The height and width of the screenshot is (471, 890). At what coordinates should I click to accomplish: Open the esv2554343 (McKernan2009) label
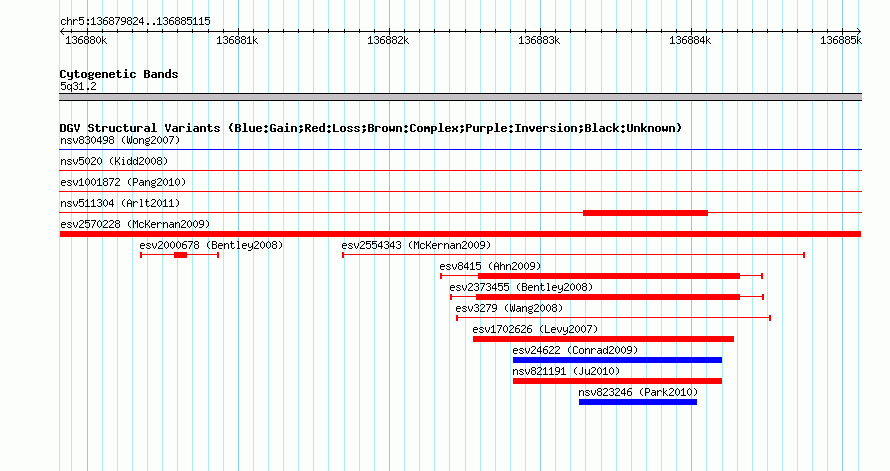point(416,245)
